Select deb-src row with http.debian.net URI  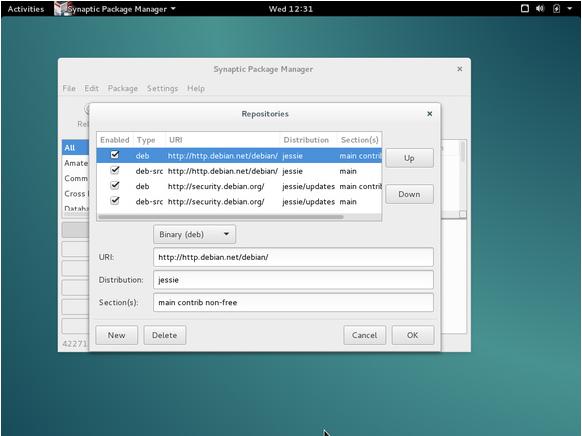(x=239, y=171)
